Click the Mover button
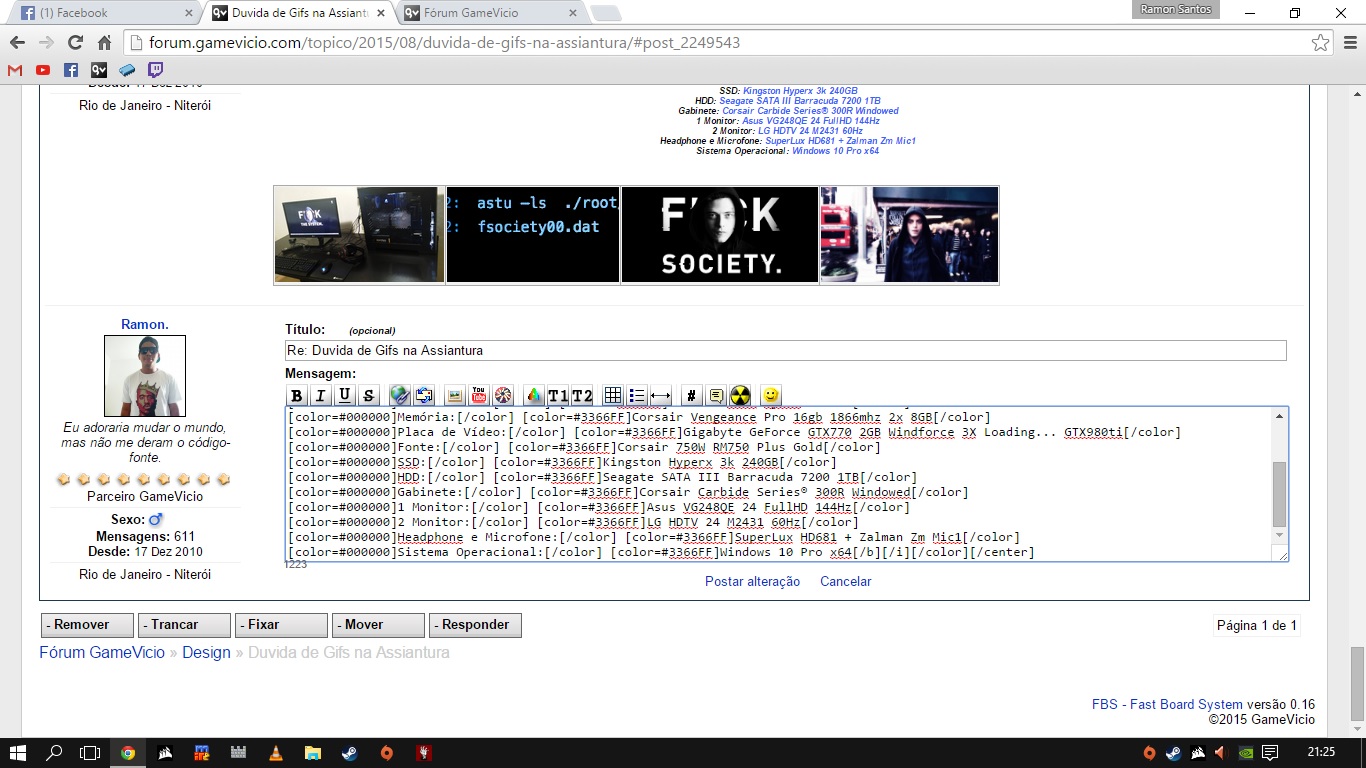The image size is (1366, 768). pyautogui.click(x=378, y=625)
